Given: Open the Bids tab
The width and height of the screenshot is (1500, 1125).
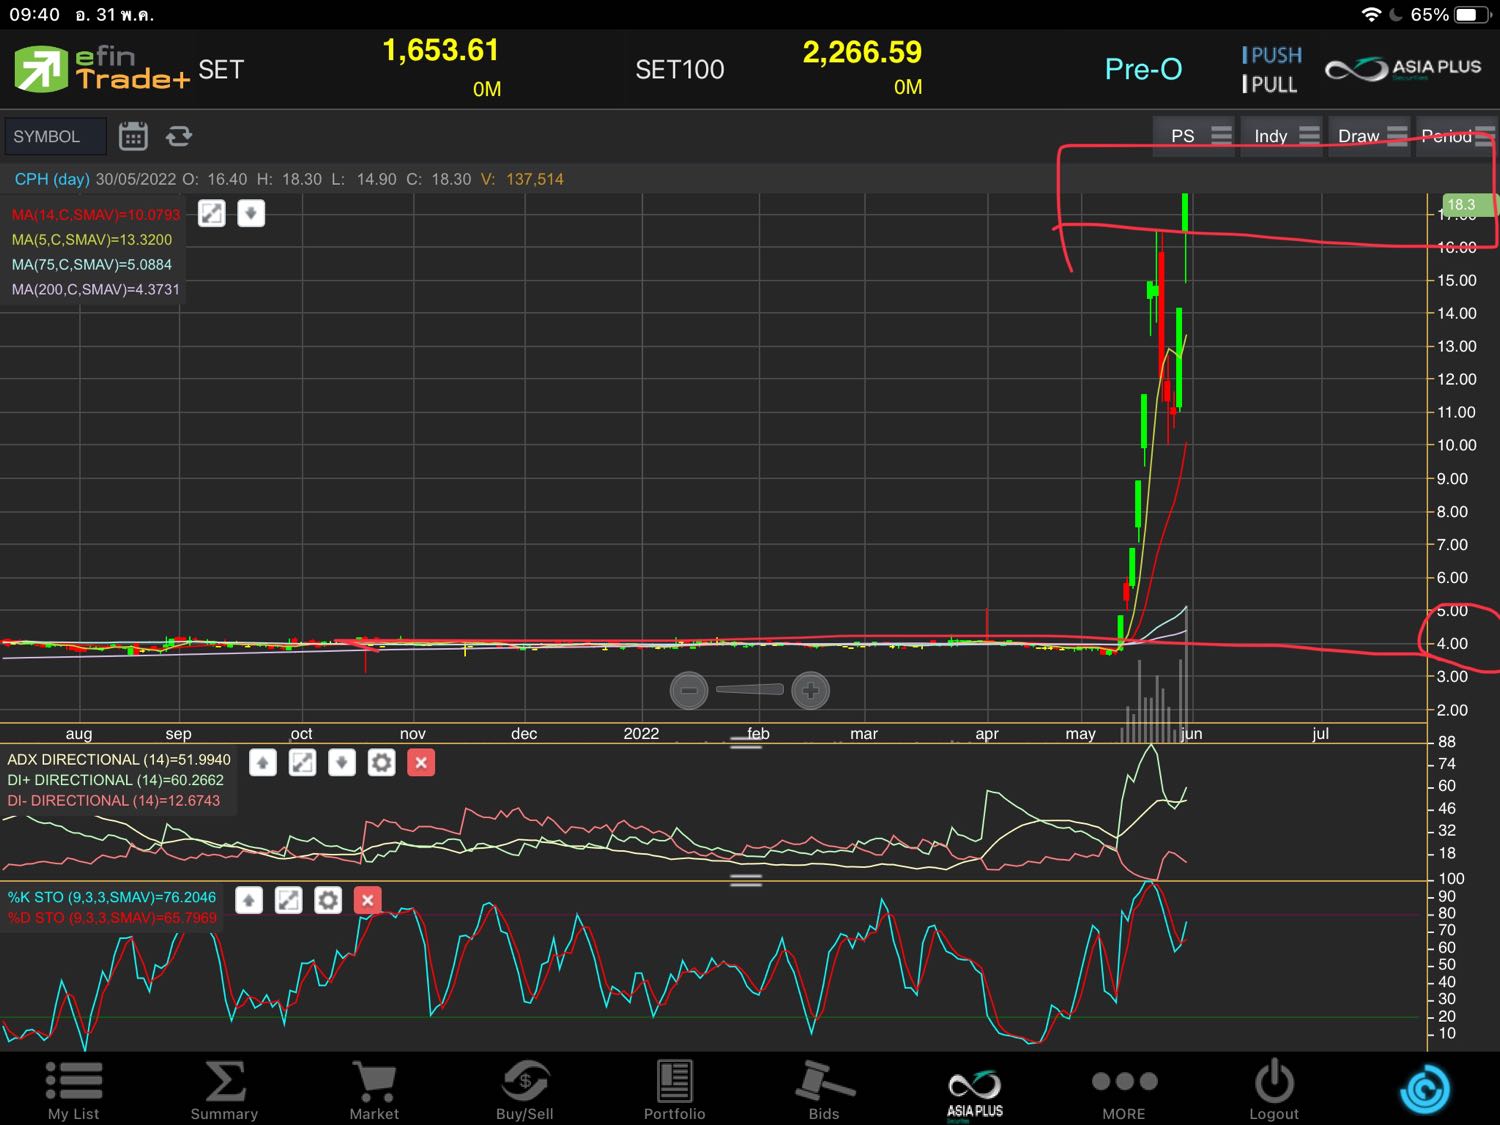Looking at the screenshot, I should coord(824,1091).
